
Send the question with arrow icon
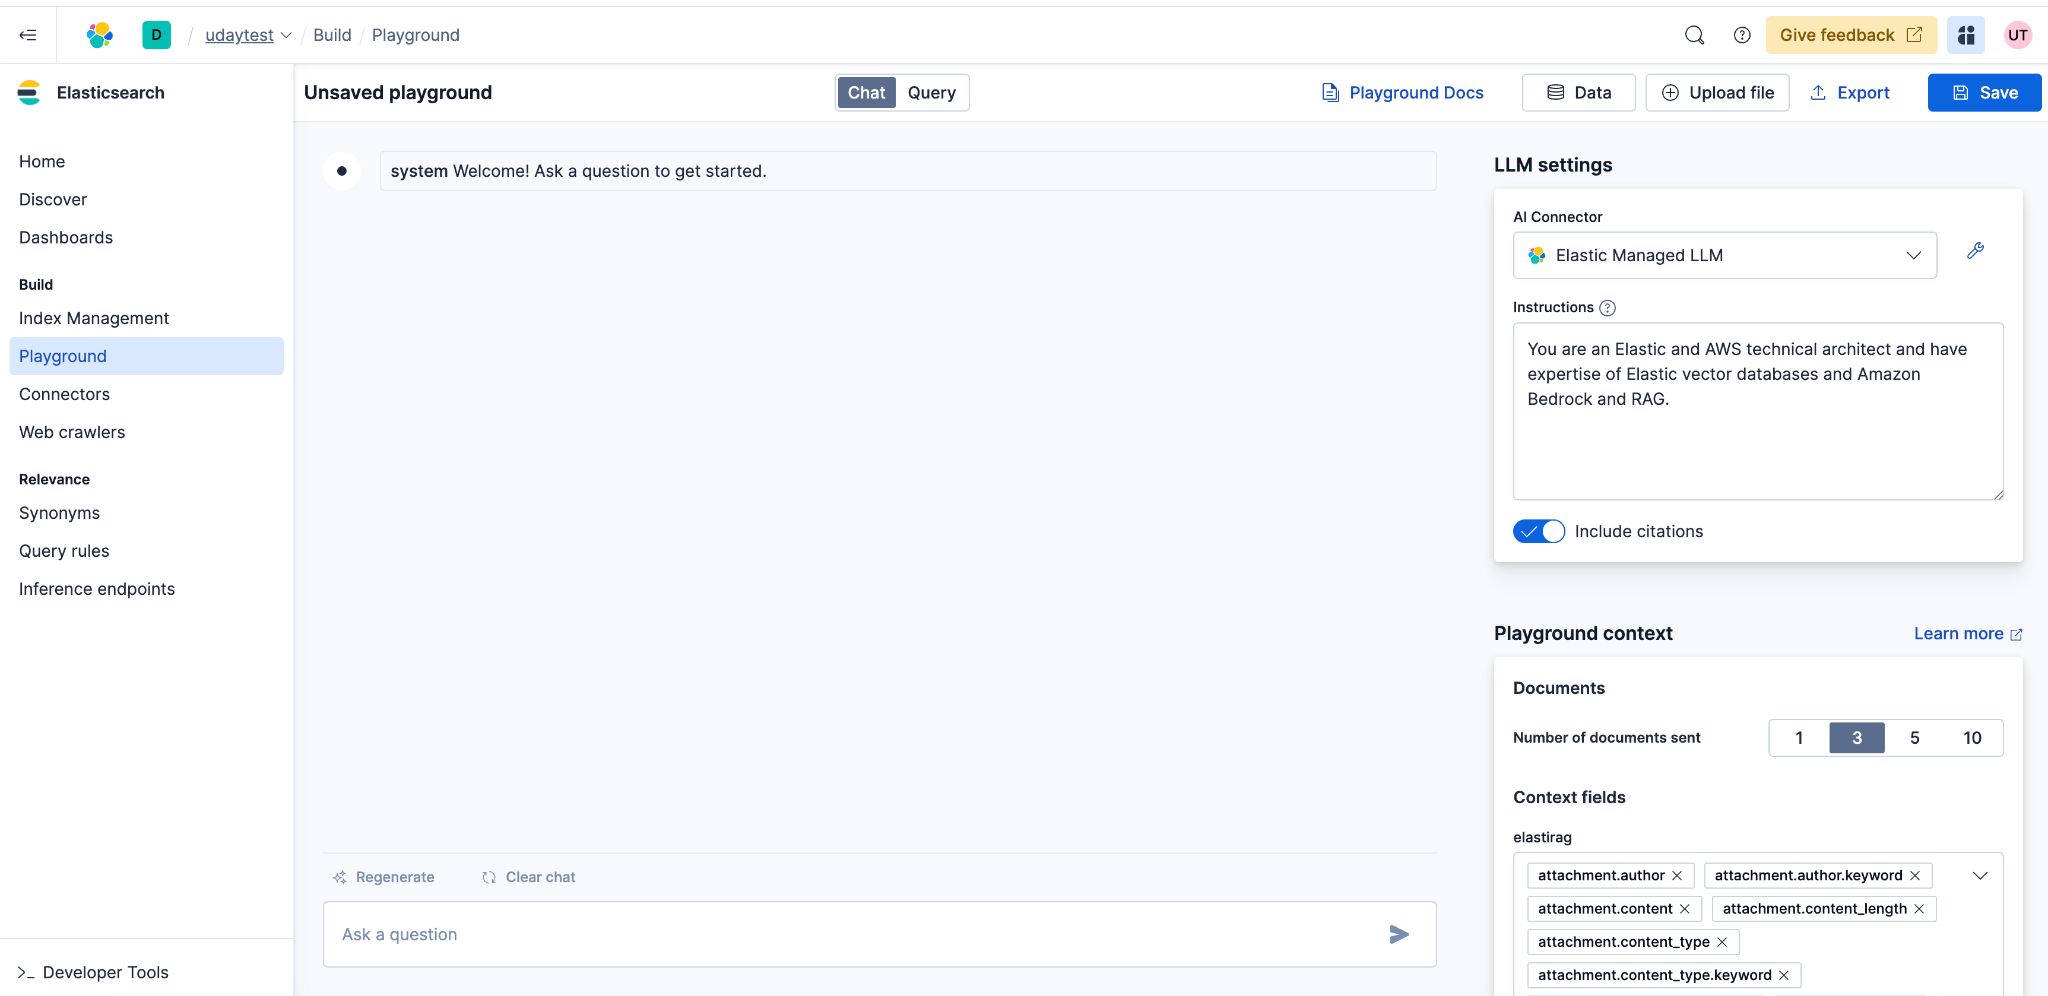point(1399,934)
